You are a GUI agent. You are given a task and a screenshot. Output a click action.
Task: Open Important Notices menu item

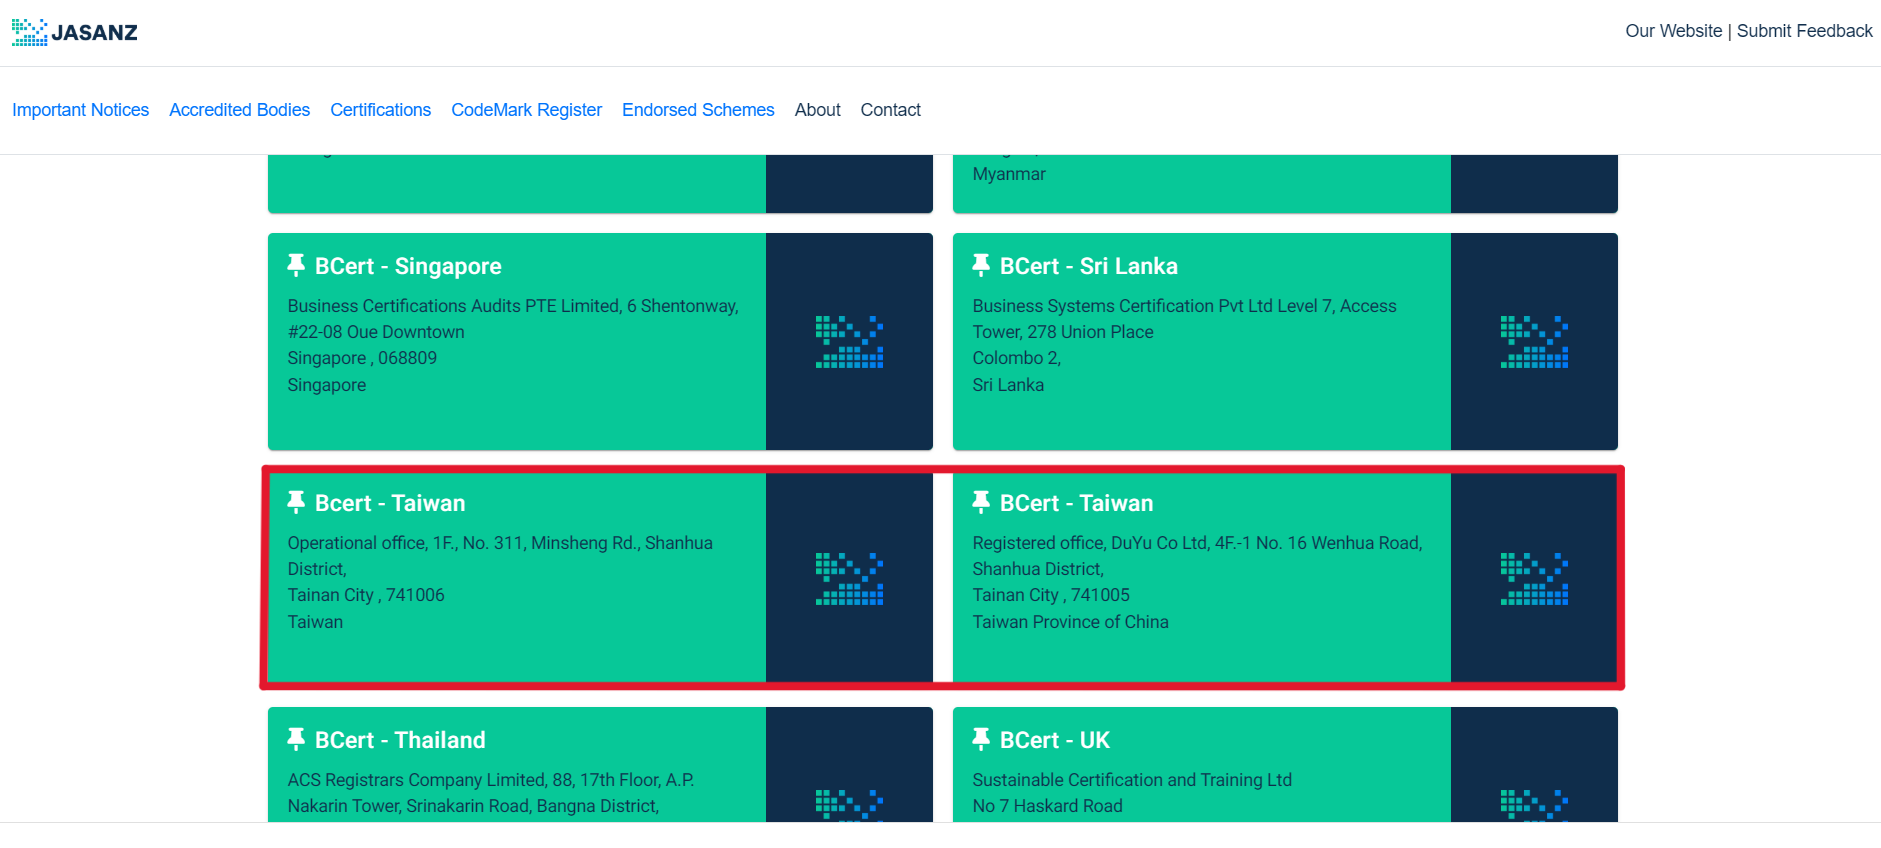(80, 110)
